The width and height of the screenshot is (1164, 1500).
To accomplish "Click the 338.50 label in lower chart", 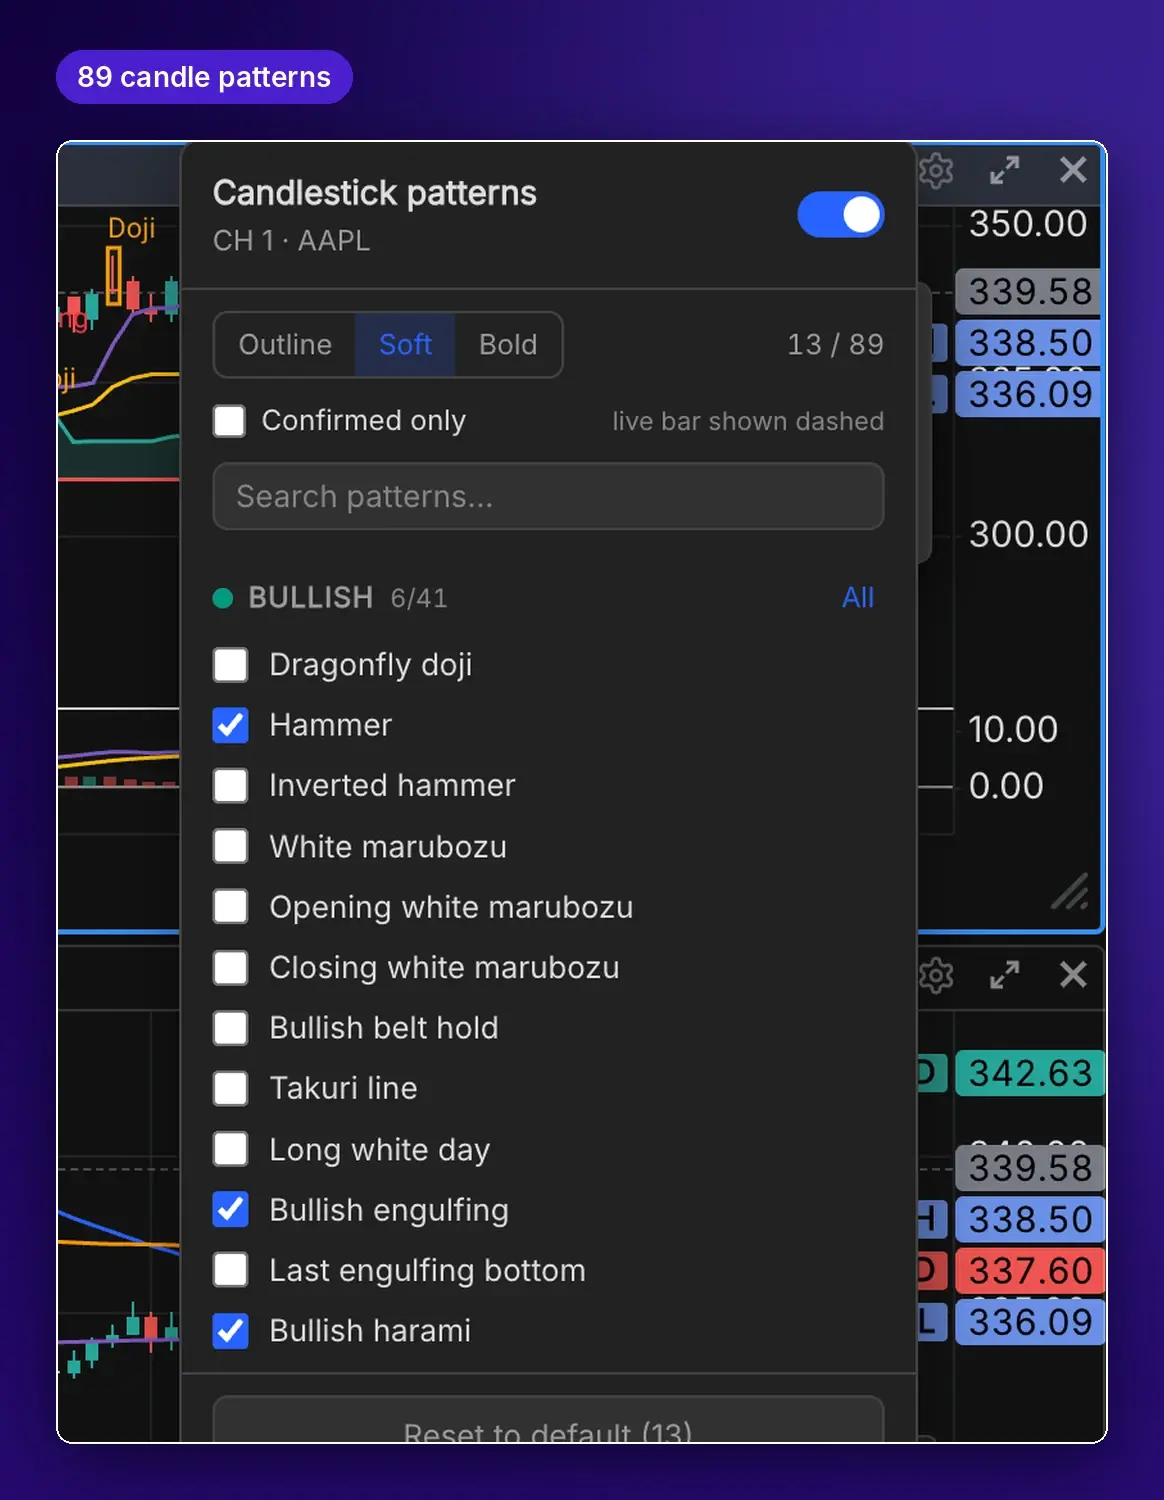I will click(x=1030, y=1220).
